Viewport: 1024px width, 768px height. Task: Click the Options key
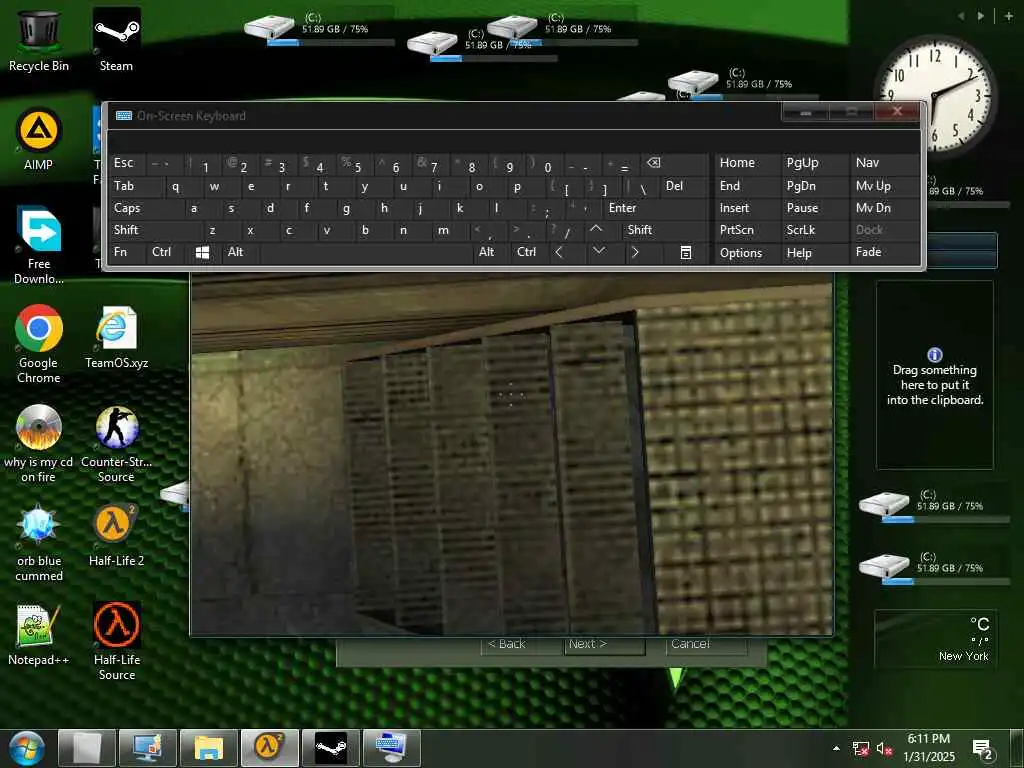(747, 252)
